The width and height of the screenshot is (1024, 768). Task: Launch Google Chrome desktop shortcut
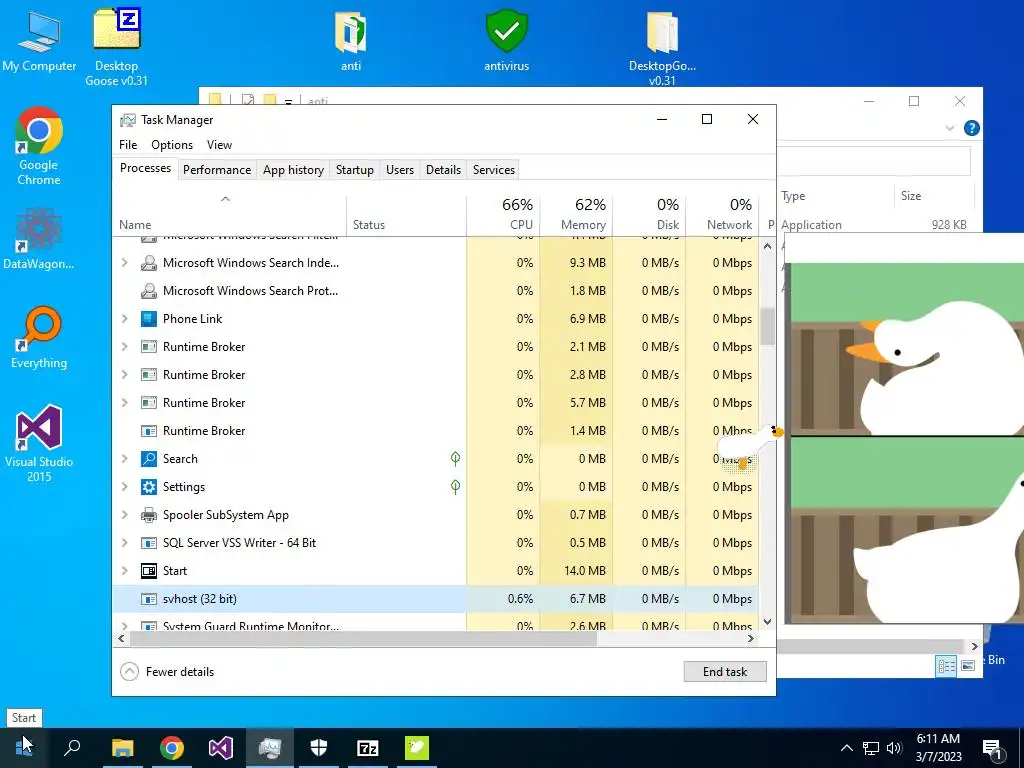[39, 146]
